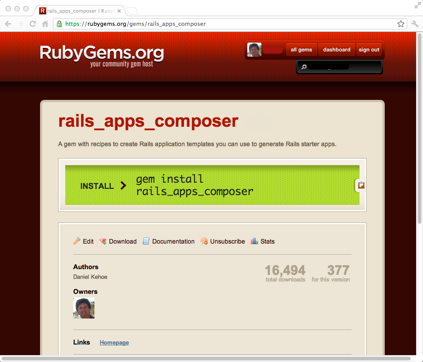Go to the dashboard
The image size is (423, 362).
pyautogui.click(x=336, y=50)
